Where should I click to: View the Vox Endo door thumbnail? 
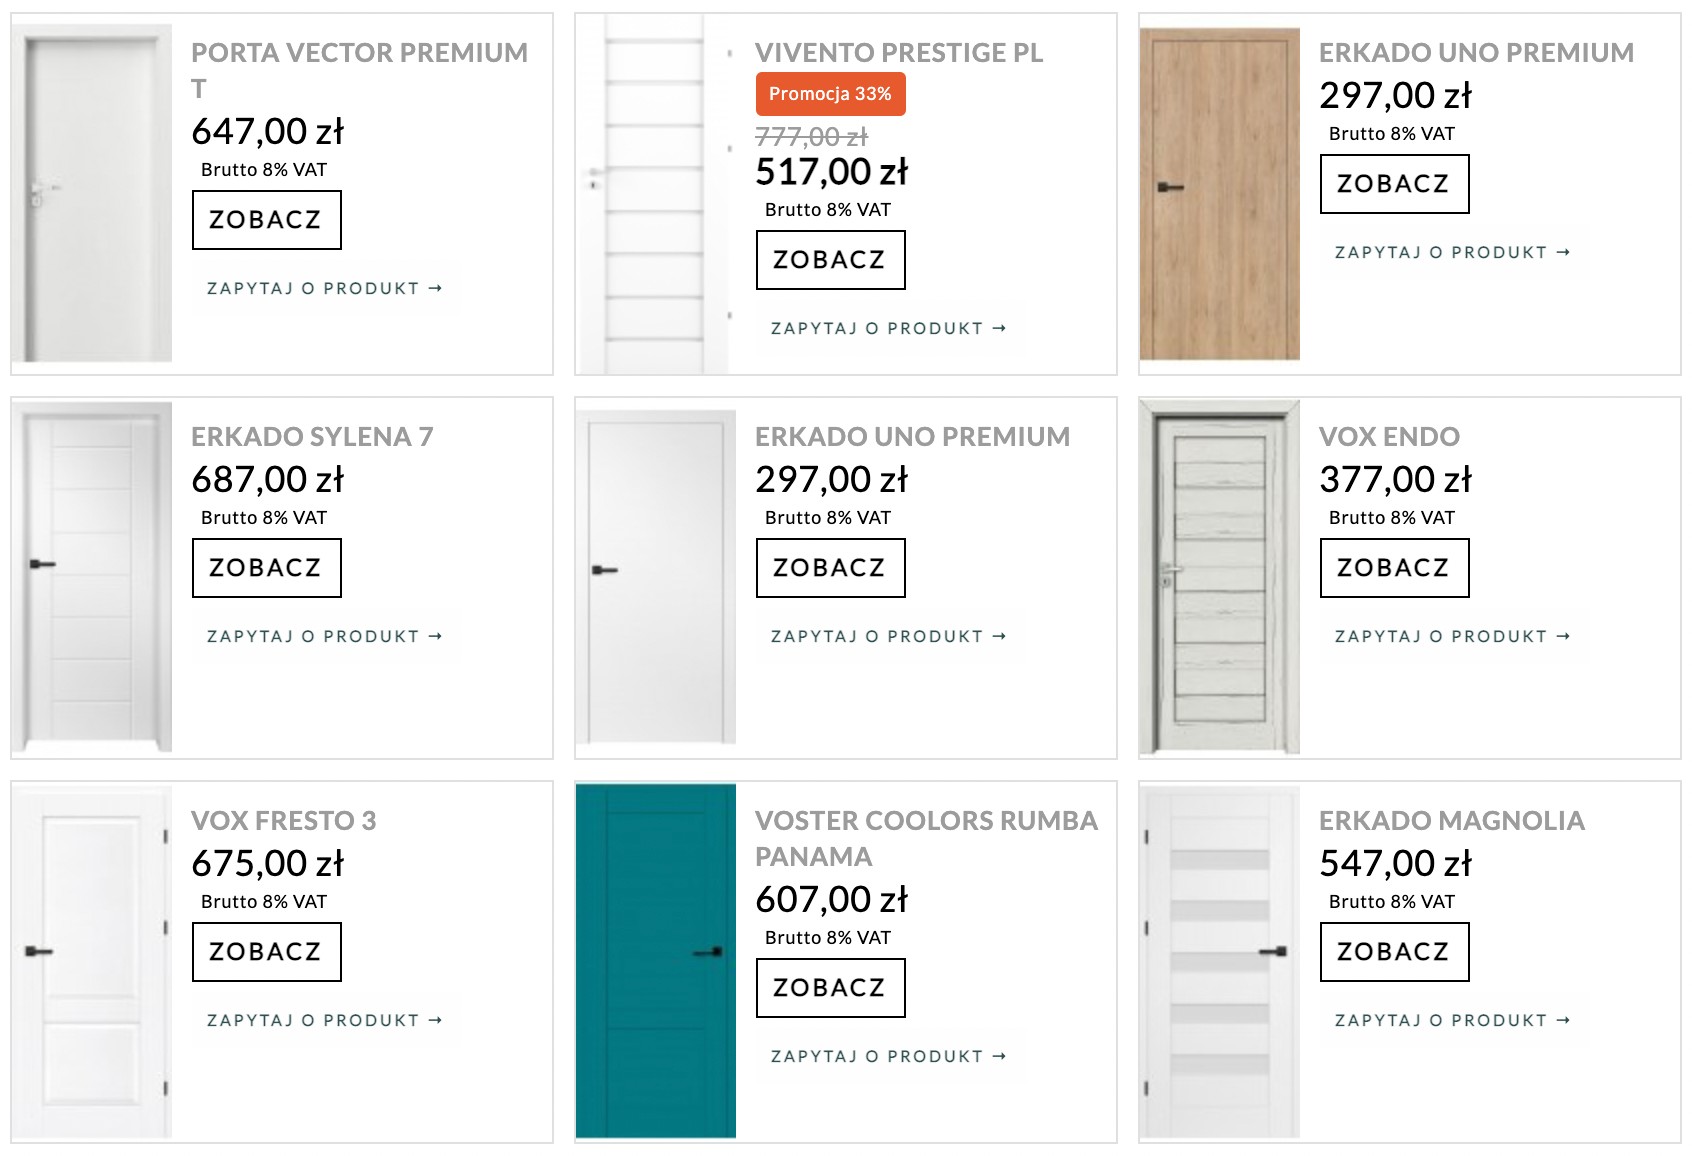[x=1220, y=577]
